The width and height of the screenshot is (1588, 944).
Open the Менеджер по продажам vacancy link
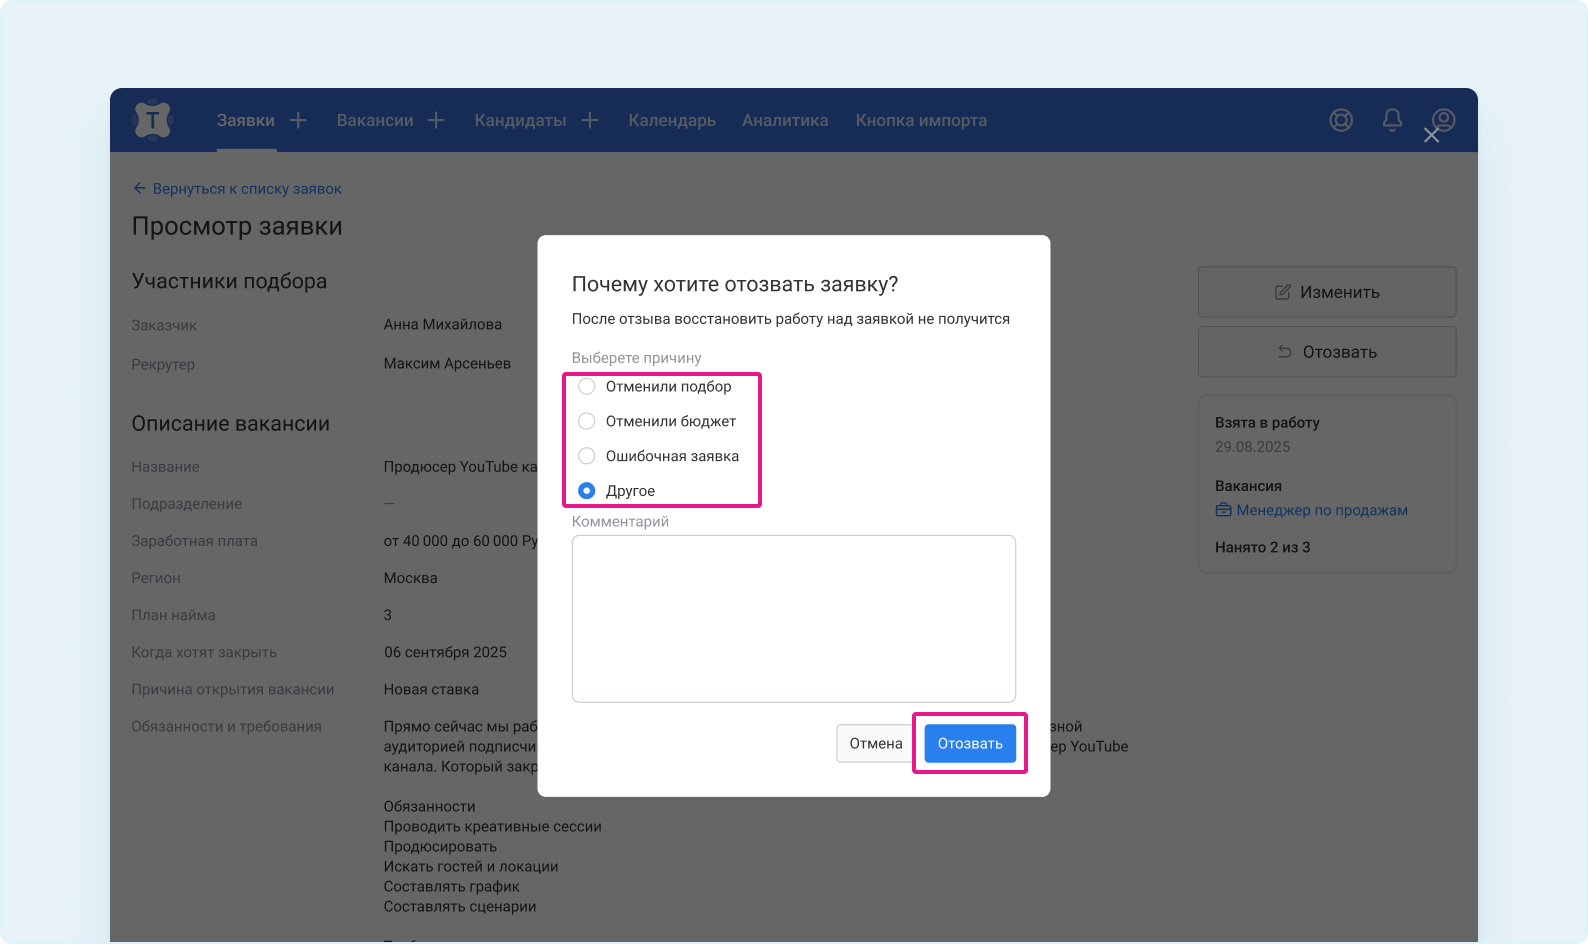1321,510
